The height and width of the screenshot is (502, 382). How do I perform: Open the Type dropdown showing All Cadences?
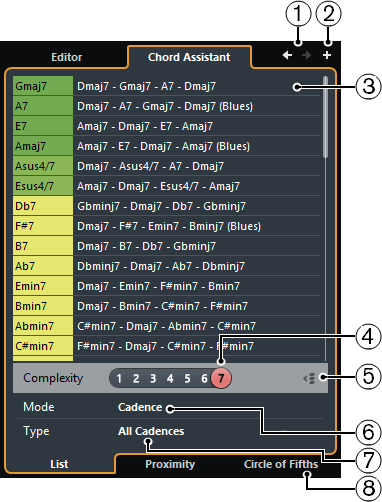tap(151, 431)
